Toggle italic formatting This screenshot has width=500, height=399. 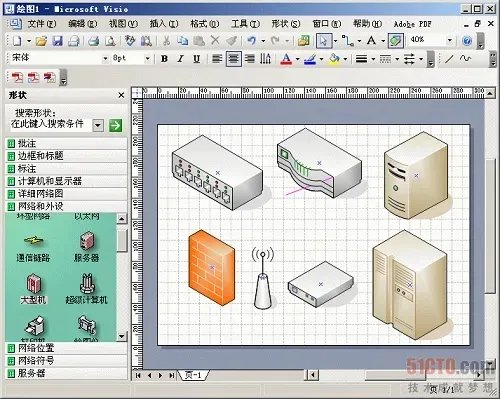[180, 59]
